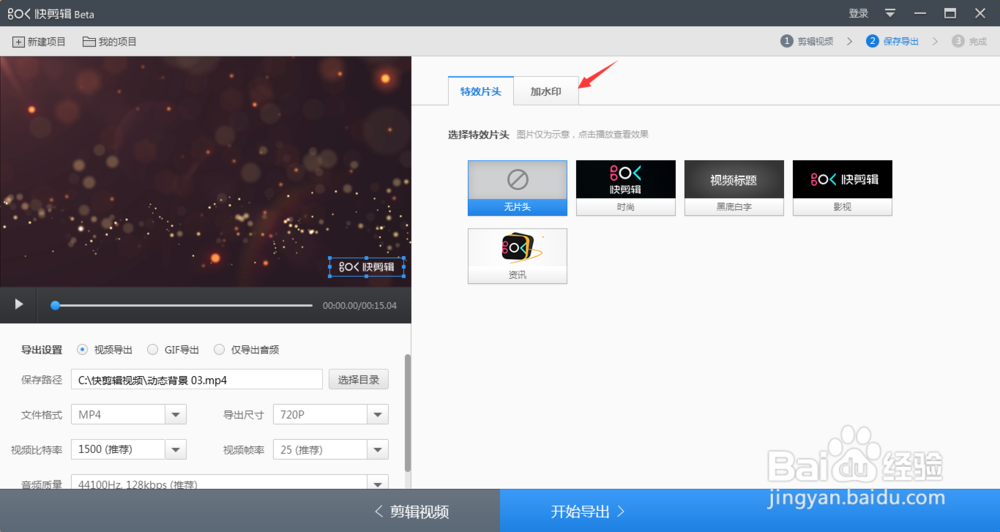Play the video preview
The image size is (1000, 532).
[18, 304]
